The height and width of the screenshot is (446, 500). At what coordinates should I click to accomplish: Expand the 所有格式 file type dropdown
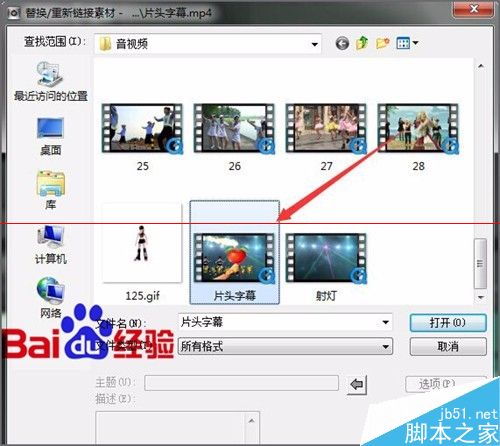385,347
